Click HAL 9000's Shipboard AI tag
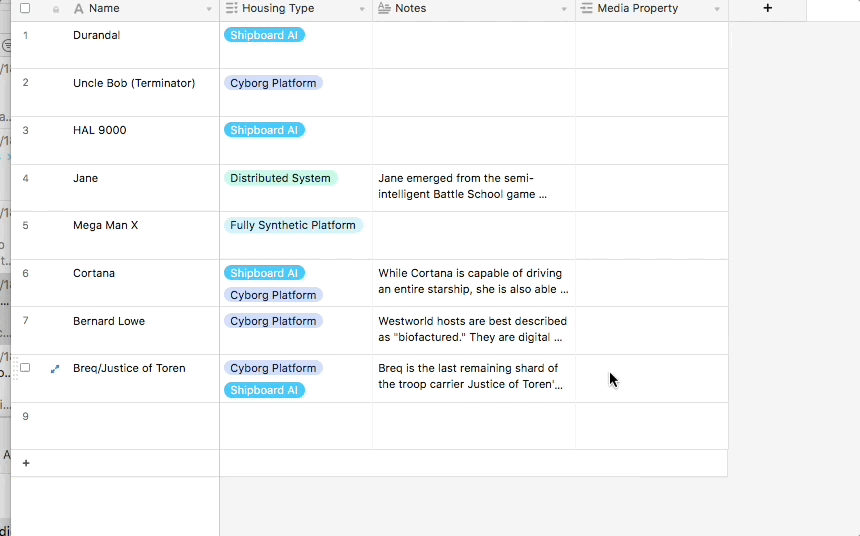This screenshot has height=536, width=860. (264, 130)
